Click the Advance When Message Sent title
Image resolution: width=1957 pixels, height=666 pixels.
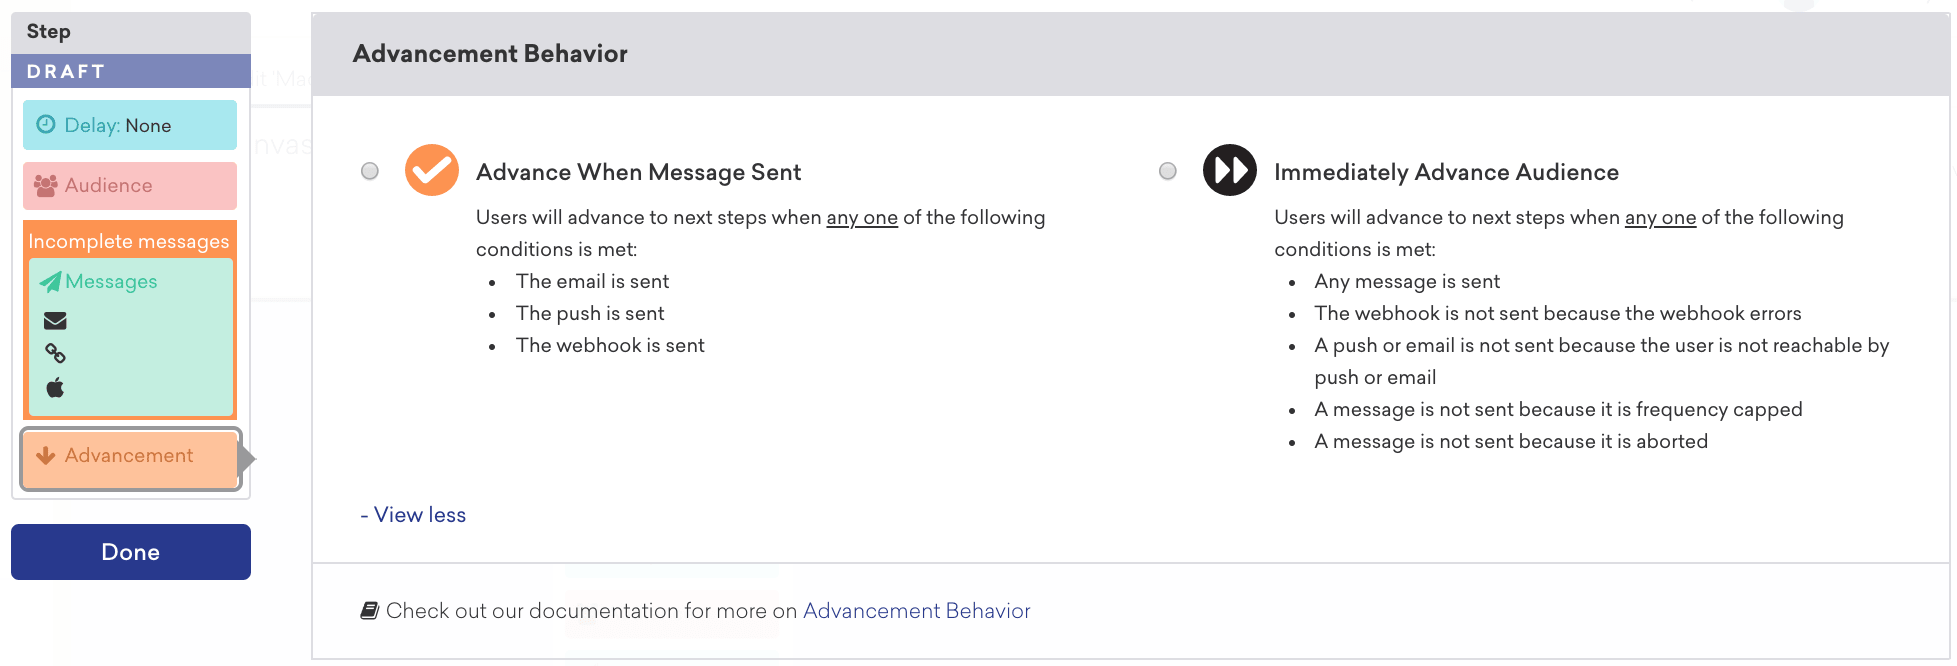(x=638, y=172)
